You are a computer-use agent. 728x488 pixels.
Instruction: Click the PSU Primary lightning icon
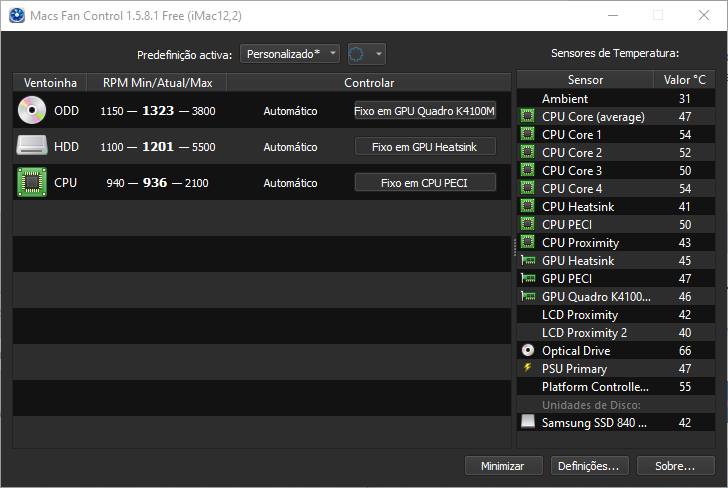[527, 368]
